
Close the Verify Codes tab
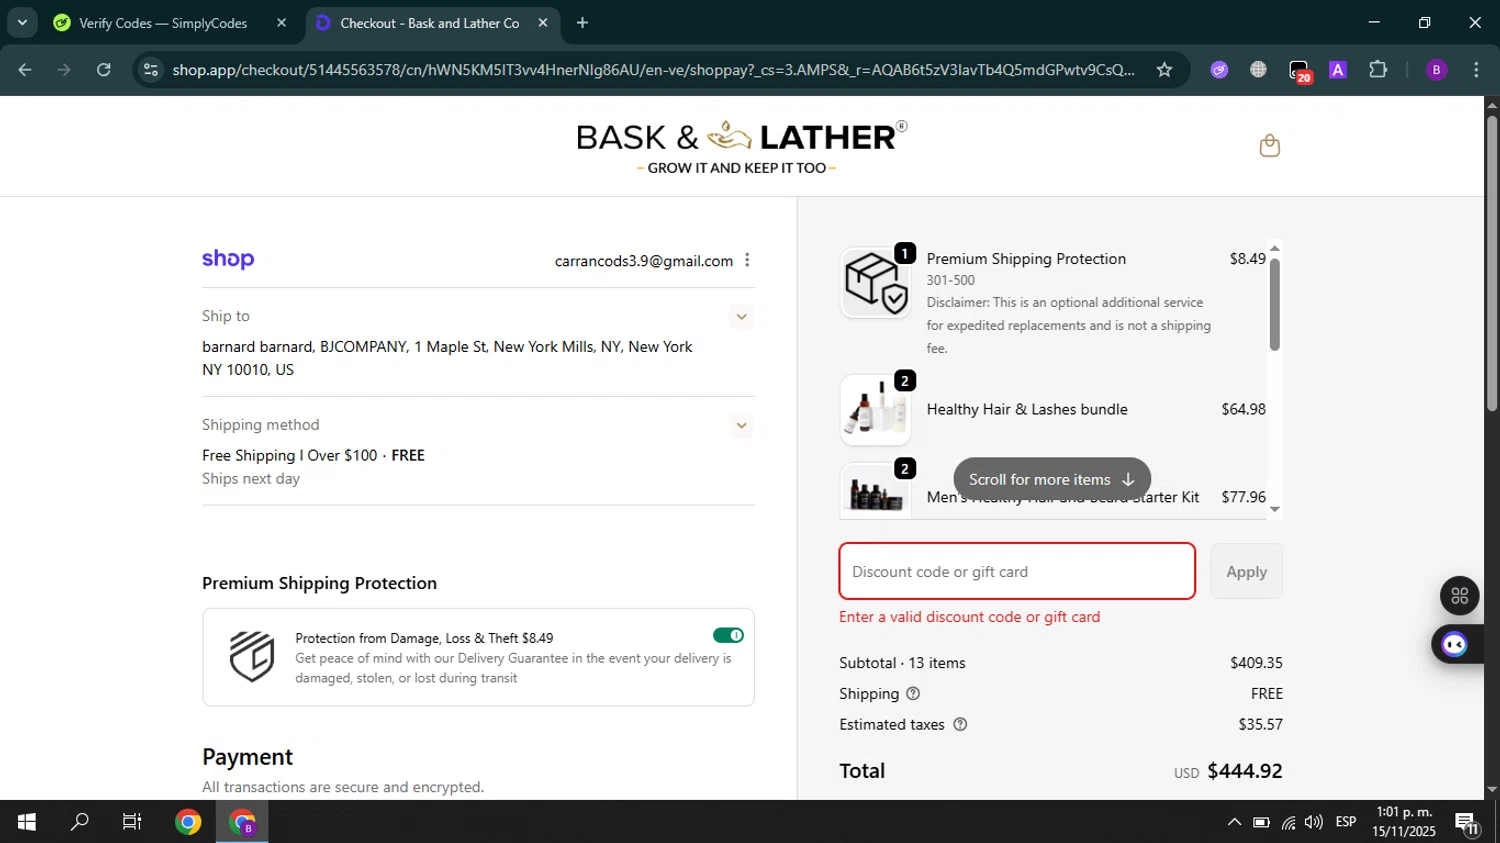pos(281,23)
